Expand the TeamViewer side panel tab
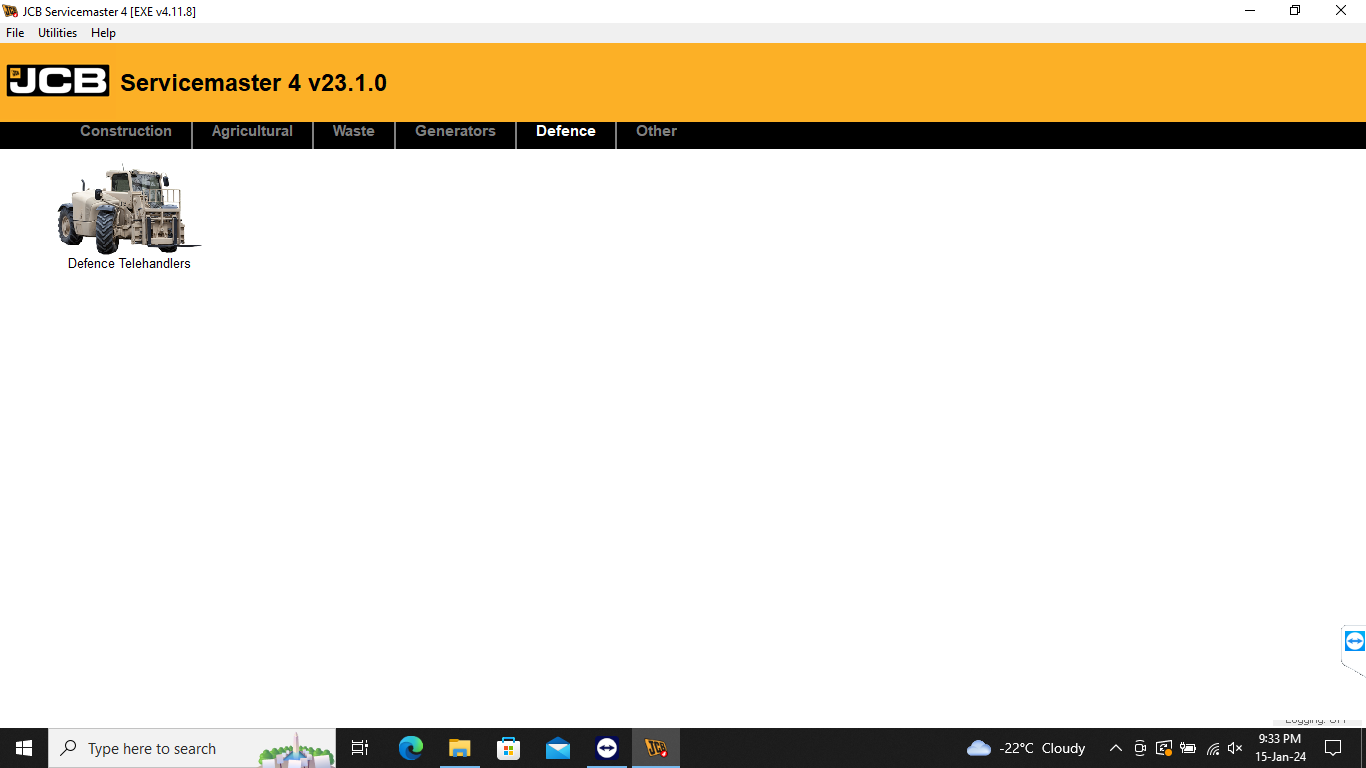Screen dimensions: 1366x768 point(1354,641)
